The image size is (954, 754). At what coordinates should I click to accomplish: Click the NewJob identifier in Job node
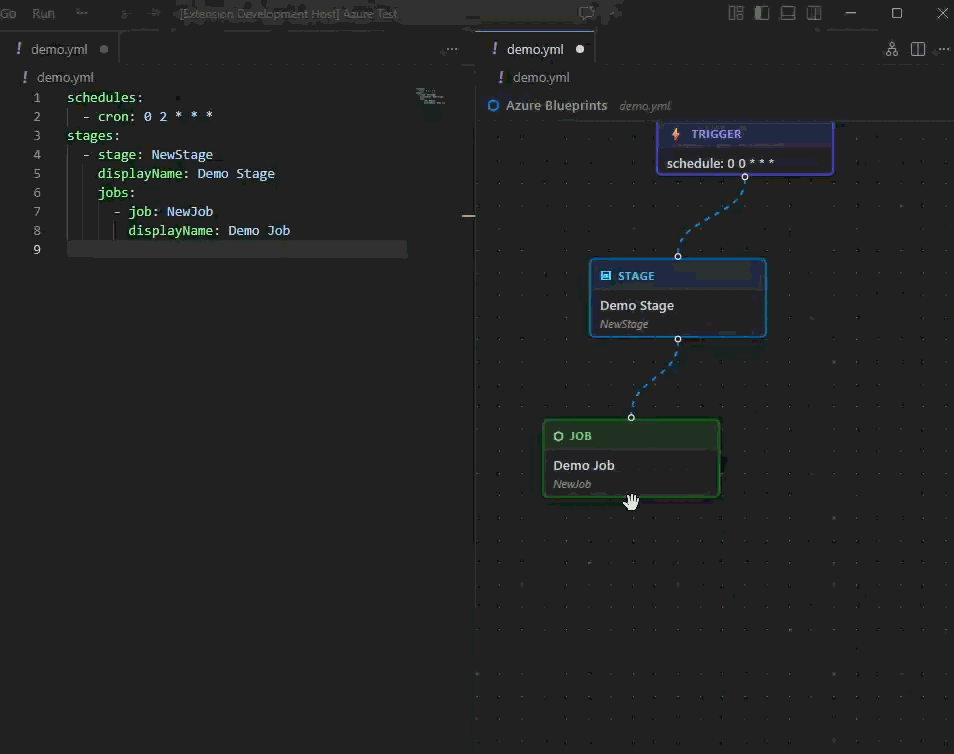click(x=572, y=484)
